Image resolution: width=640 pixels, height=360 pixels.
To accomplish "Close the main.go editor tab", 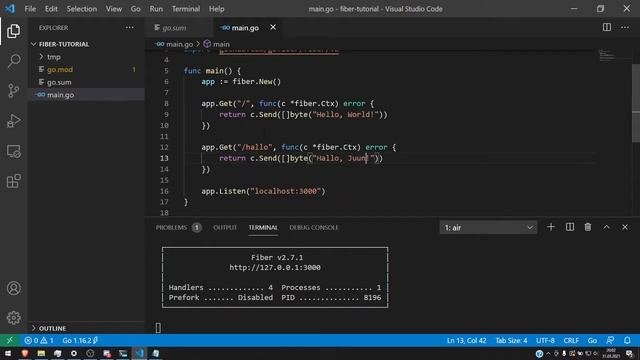I will [x=273, y=27].
